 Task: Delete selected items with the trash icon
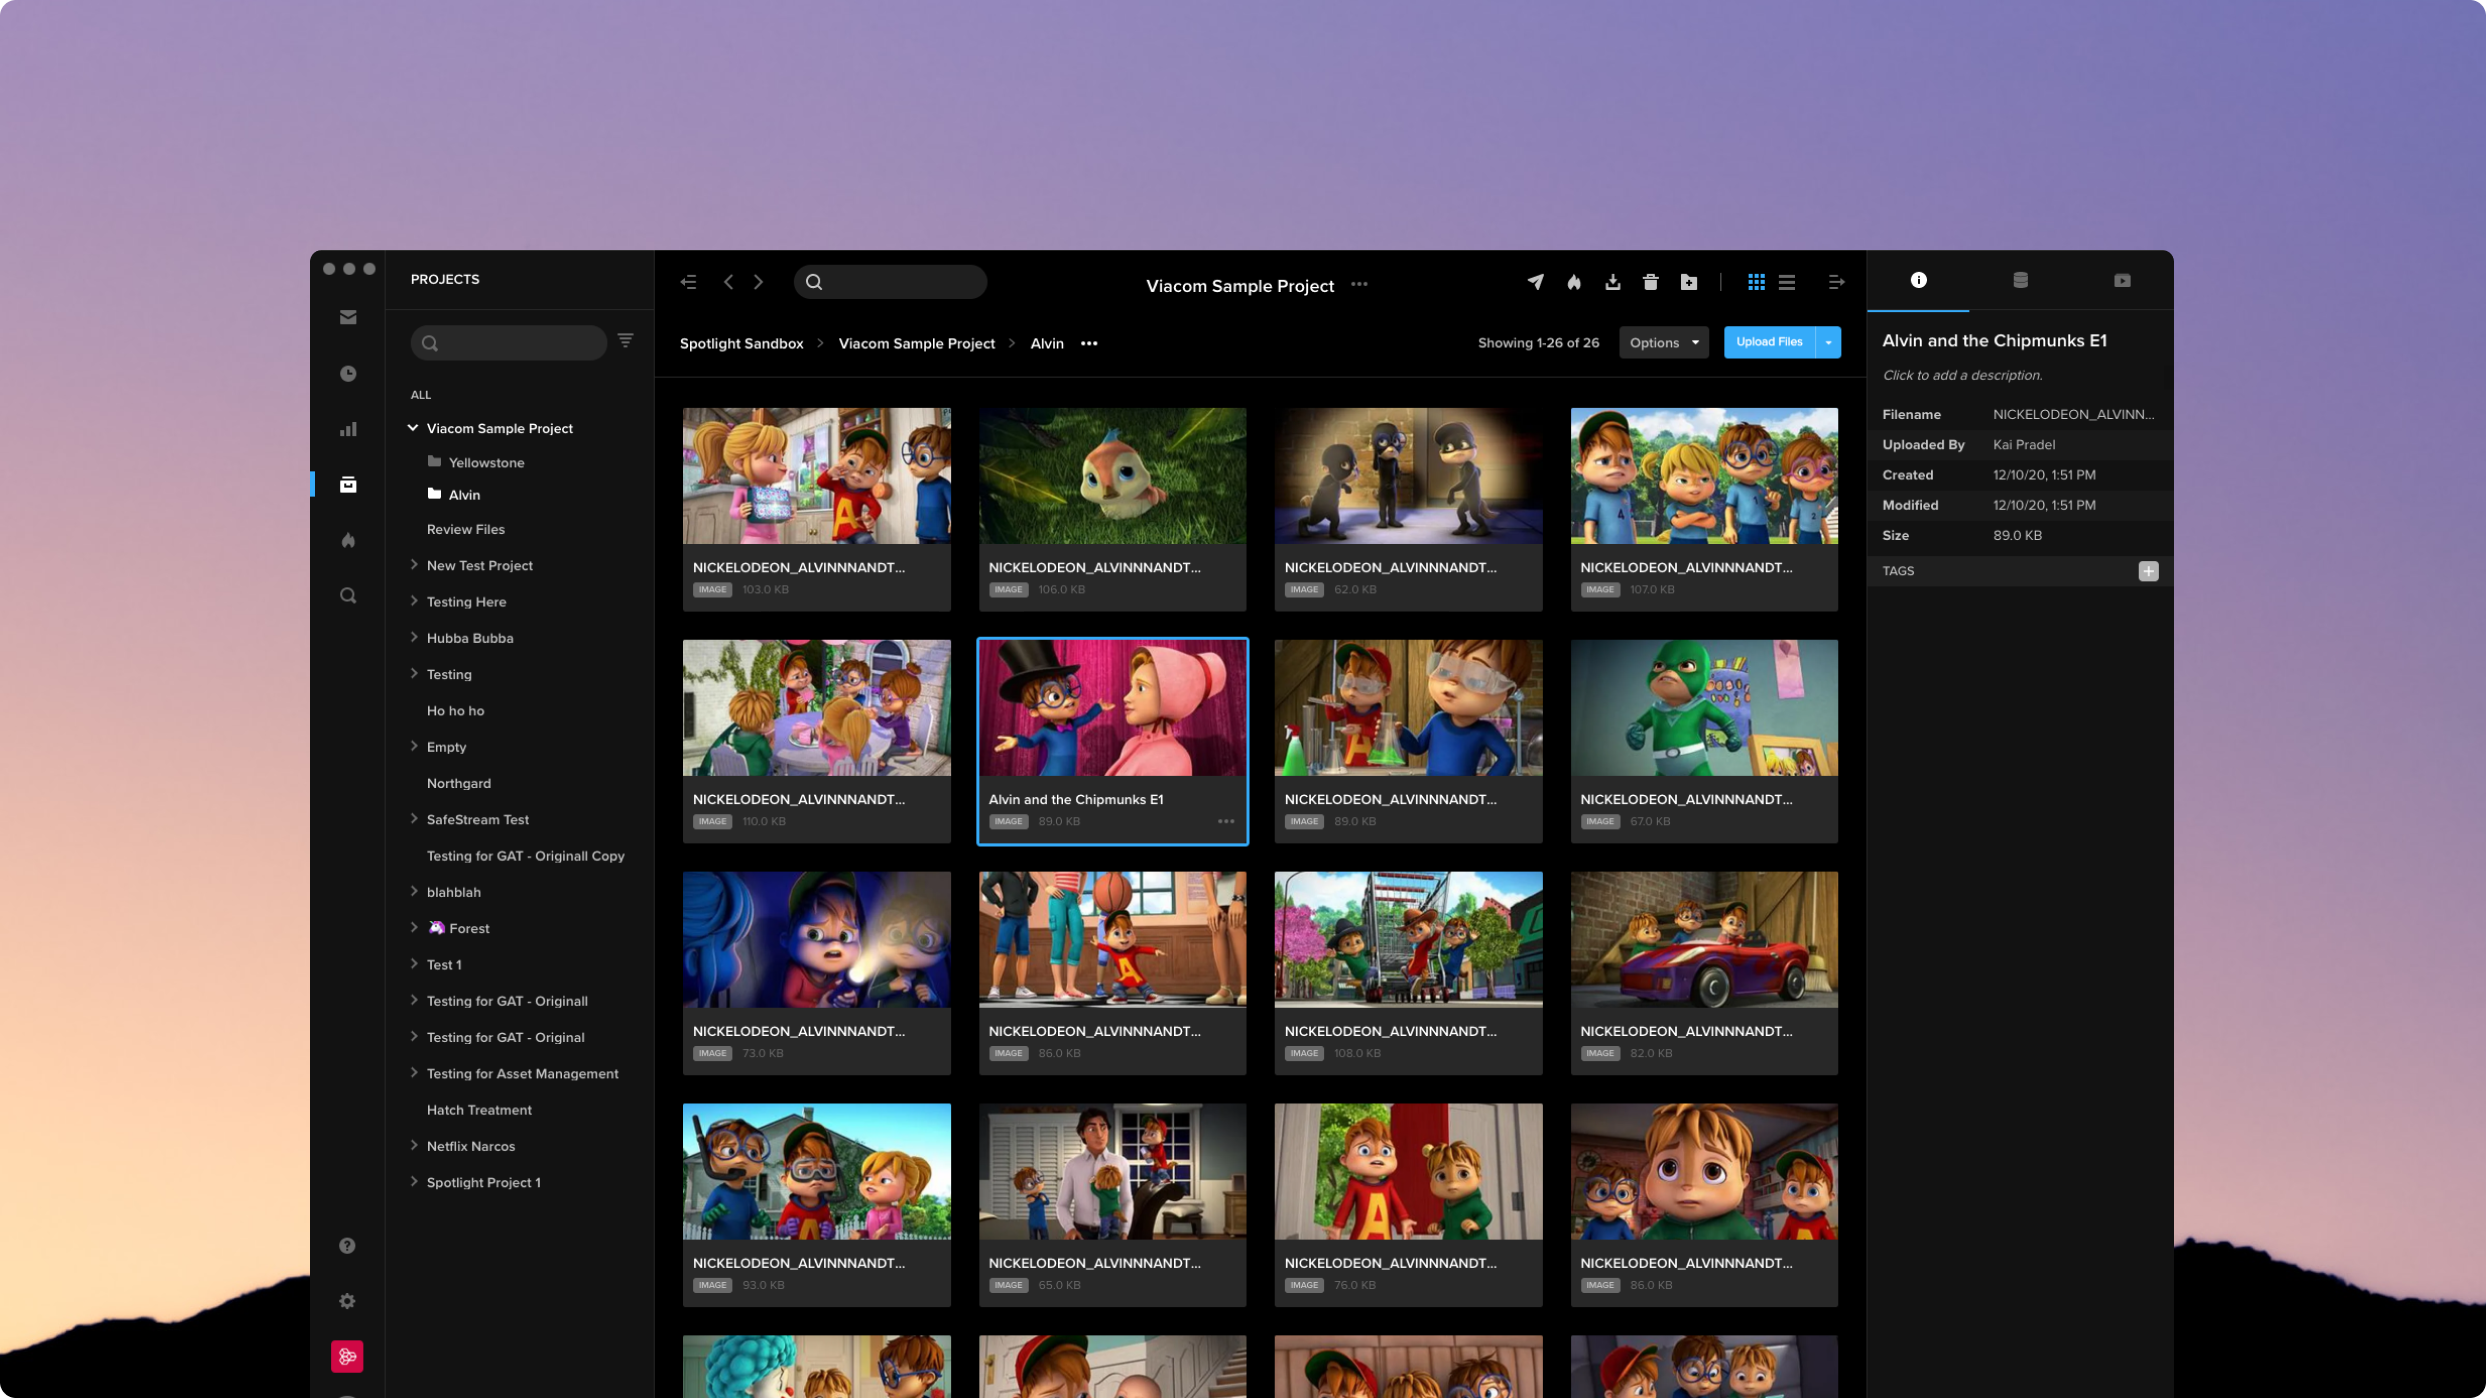click(1650, 282)
